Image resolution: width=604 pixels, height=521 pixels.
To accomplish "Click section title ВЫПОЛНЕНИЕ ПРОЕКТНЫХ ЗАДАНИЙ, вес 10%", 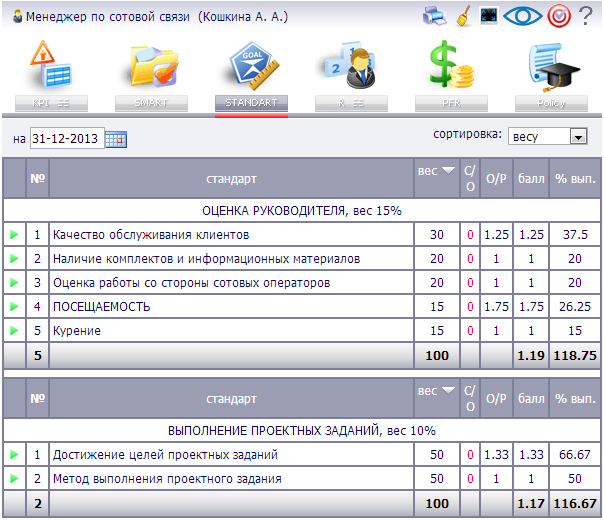I will click(x=302, y=431).
